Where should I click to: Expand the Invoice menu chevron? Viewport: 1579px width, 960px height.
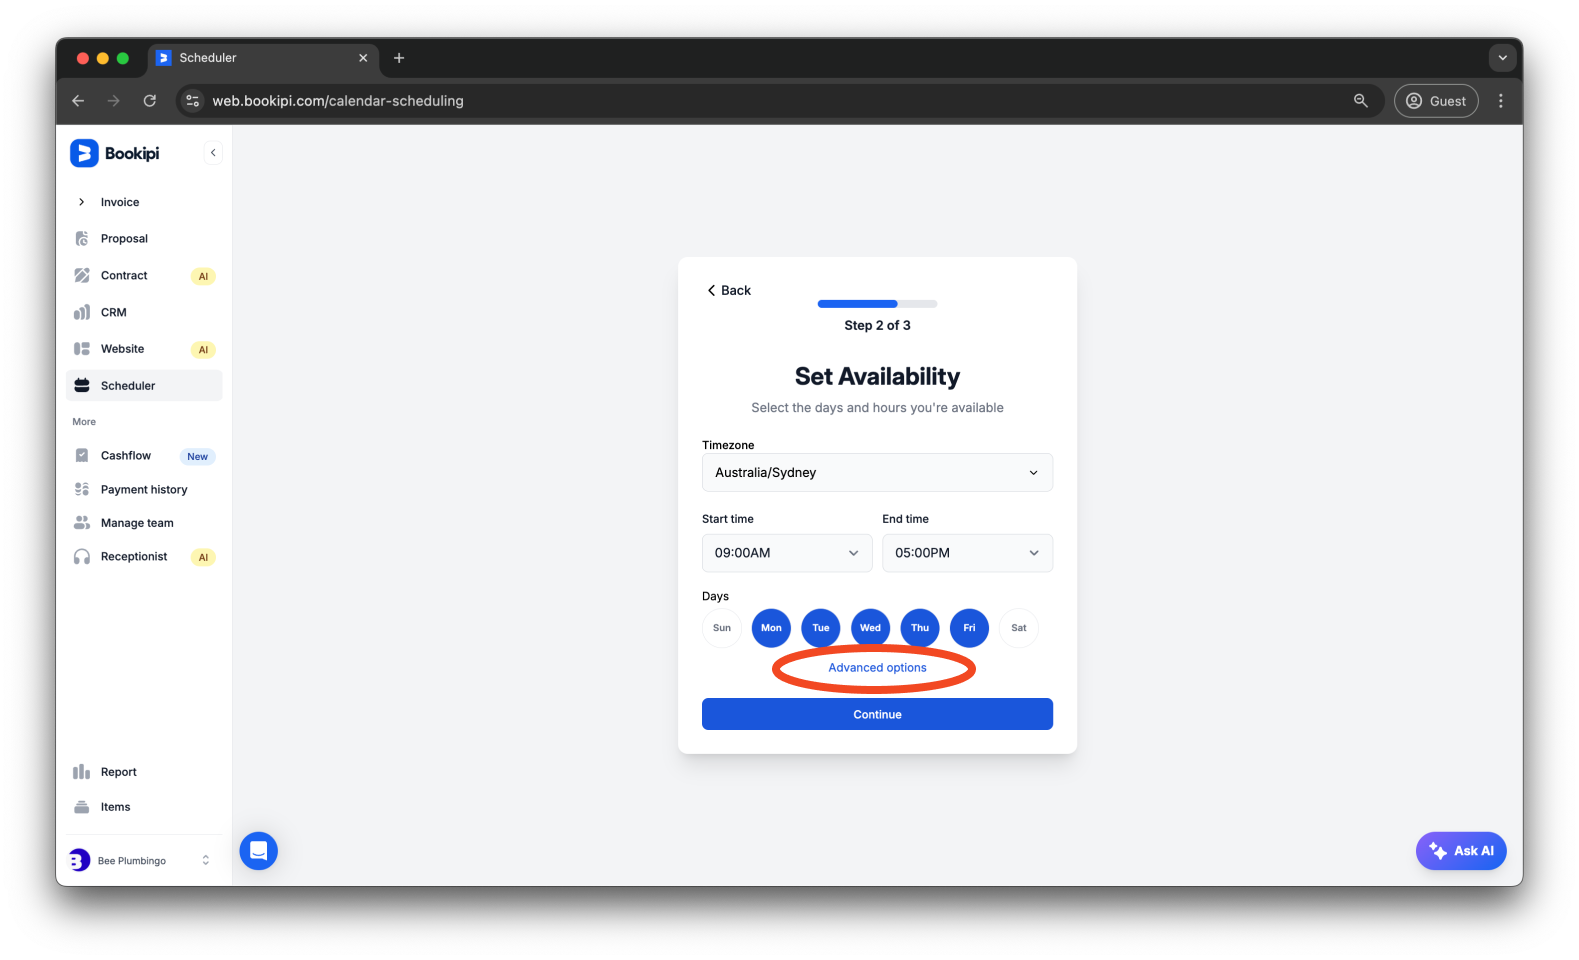(82, 202)
